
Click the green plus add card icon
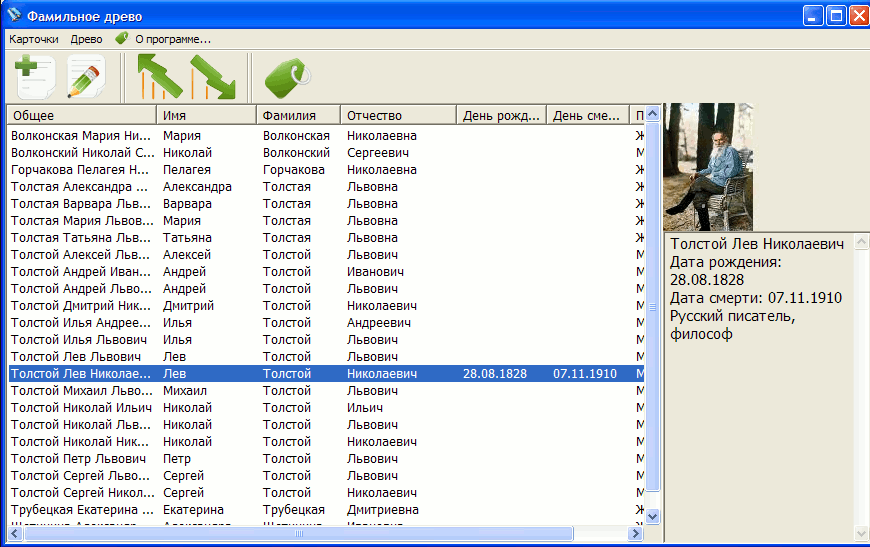point(34,77)
